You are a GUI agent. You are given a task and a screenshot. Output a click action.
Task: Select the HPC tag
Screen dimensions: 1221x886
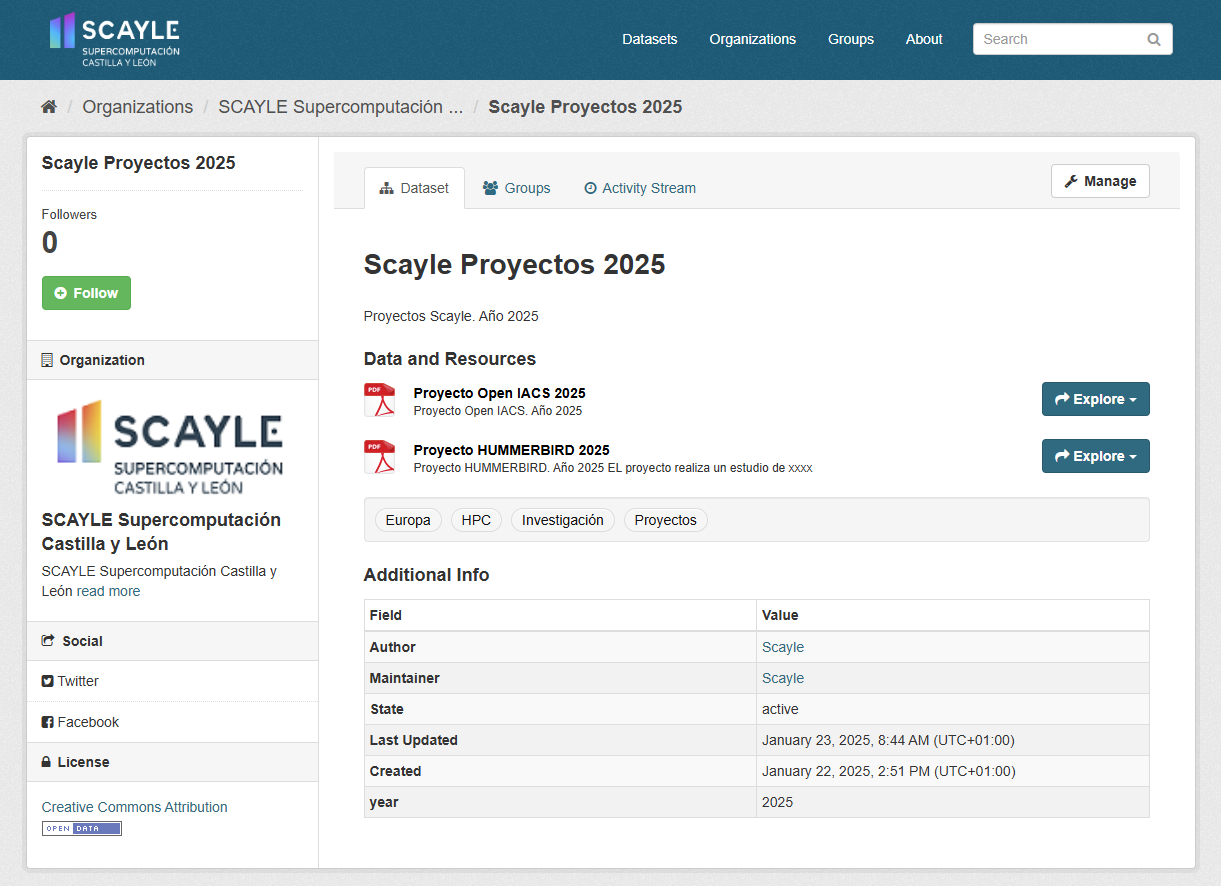476,520
